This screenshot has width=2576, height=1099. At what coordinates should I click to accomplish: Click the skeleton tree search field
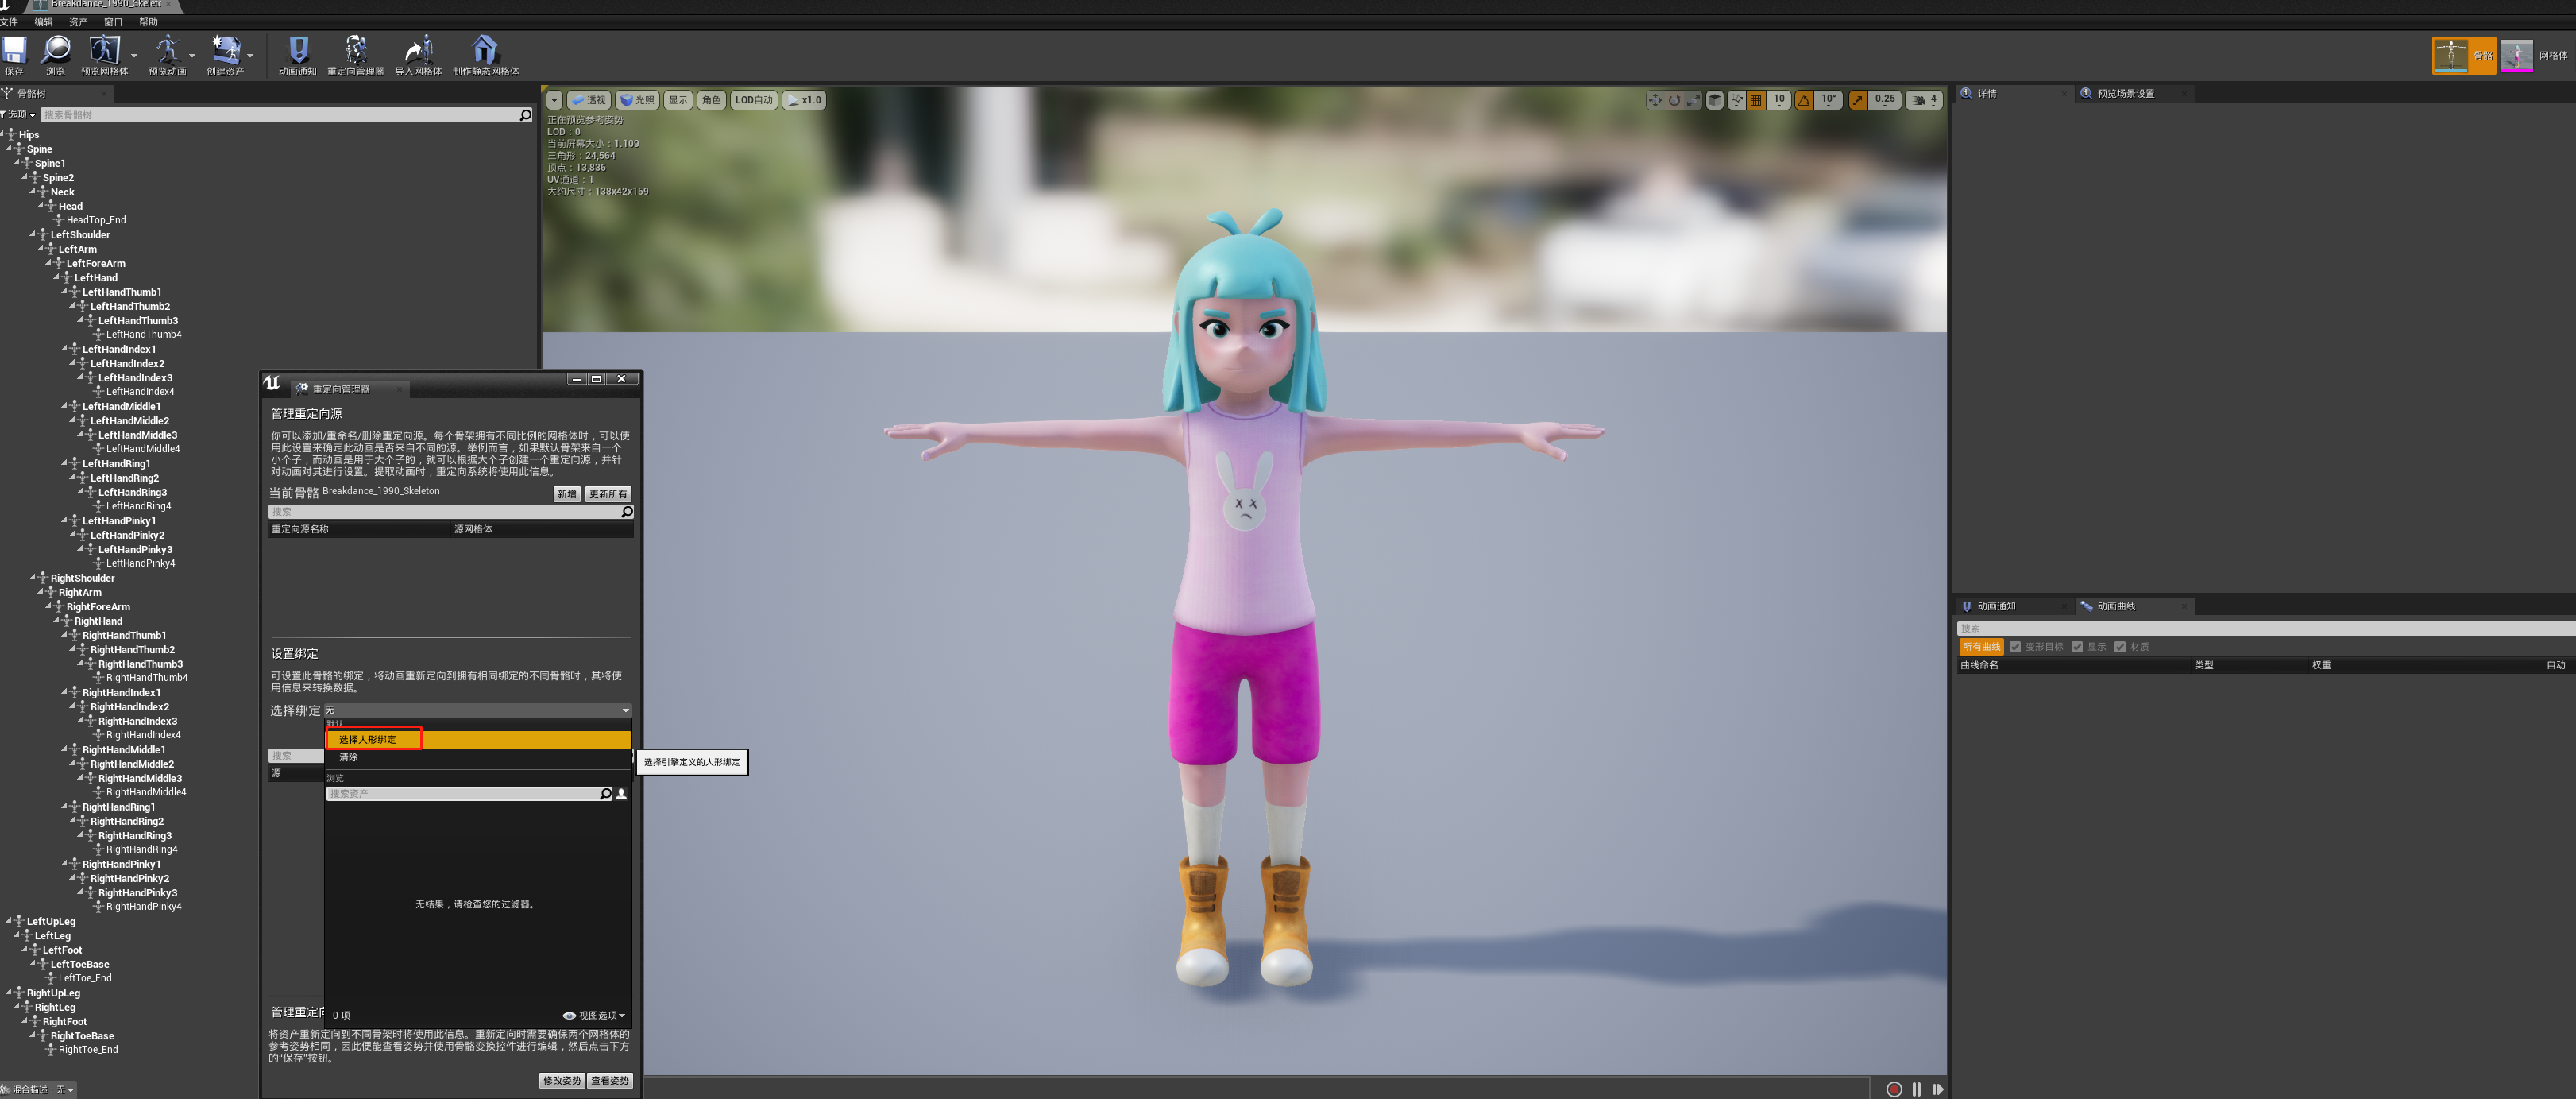(x=278, y=115)
